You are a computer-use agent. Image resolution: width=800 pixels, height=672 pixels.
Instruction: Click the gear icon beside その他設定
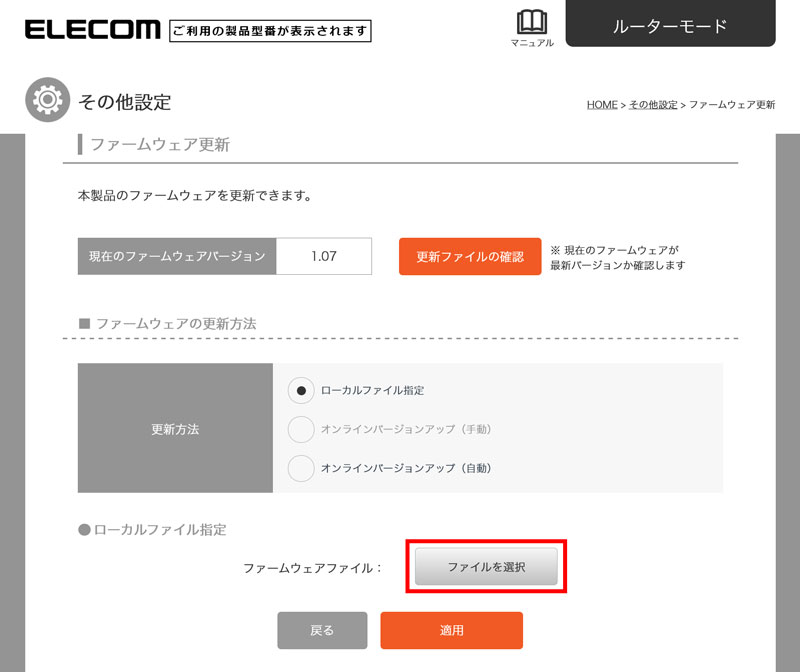click(x=47, y=100)
